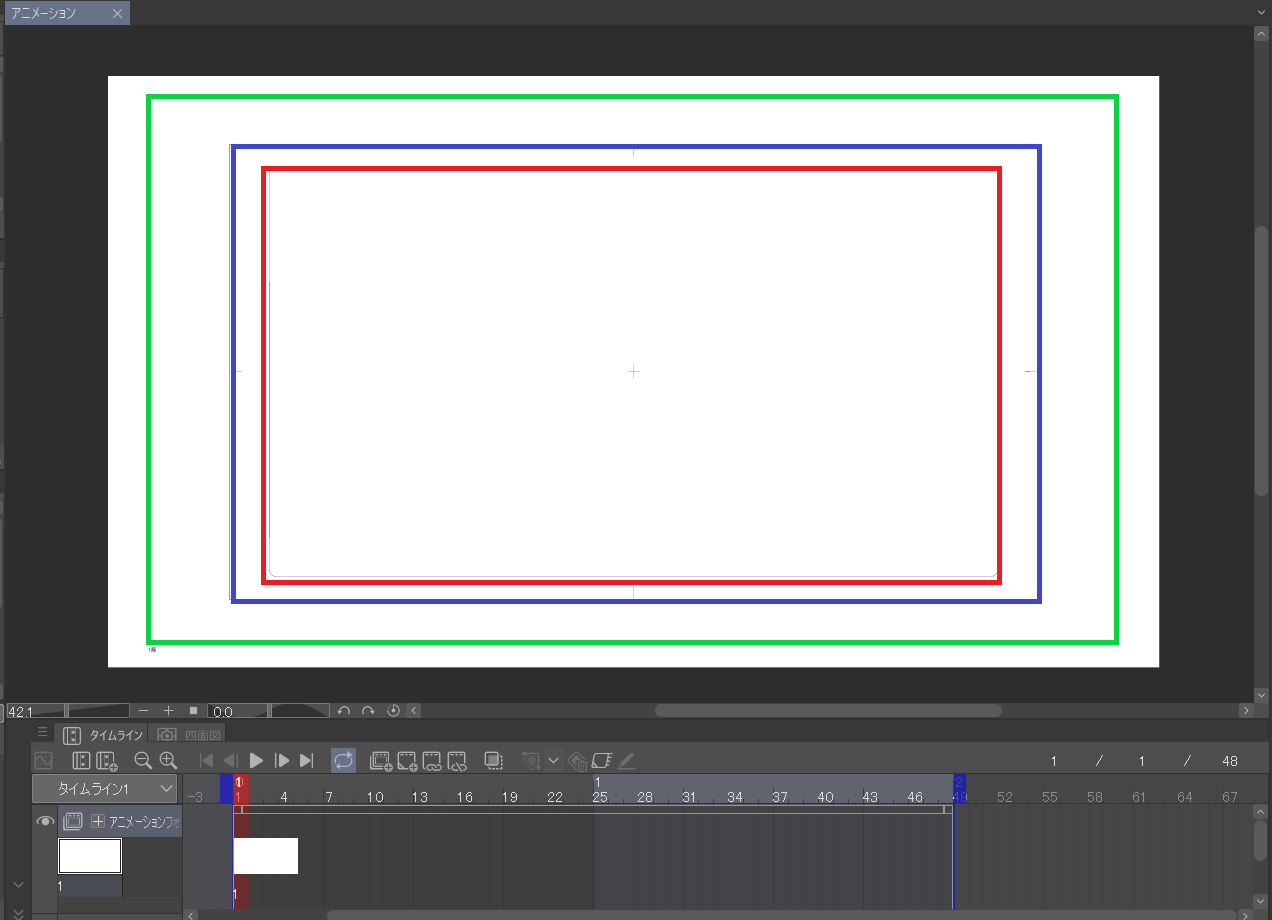
Task: Click the canvas zoom slider
Action: (98, 711)
